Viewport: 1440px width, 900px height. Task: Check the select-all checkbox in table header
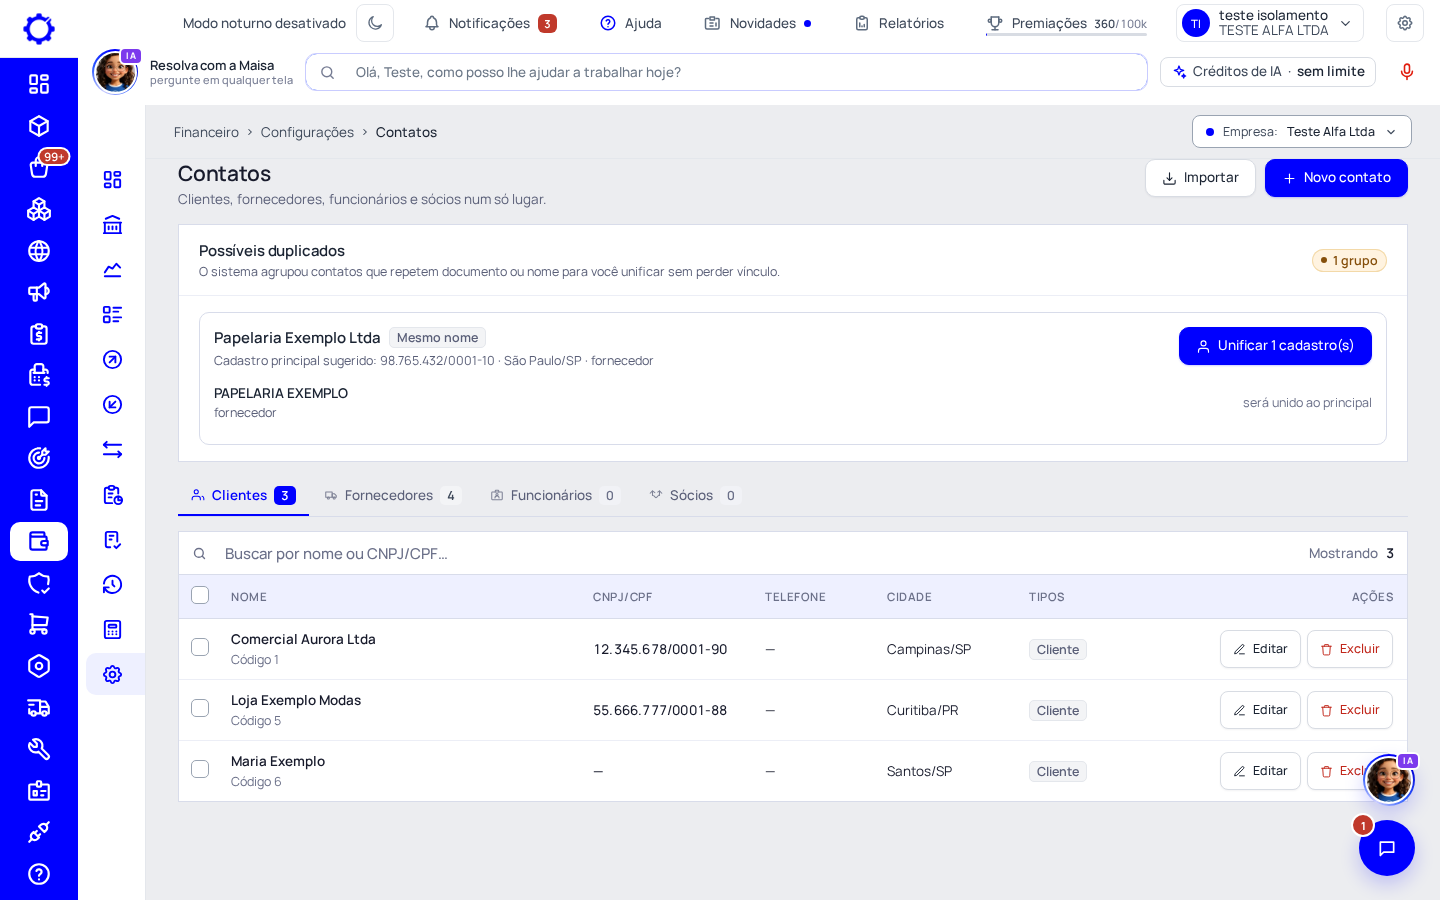[200, 596]
